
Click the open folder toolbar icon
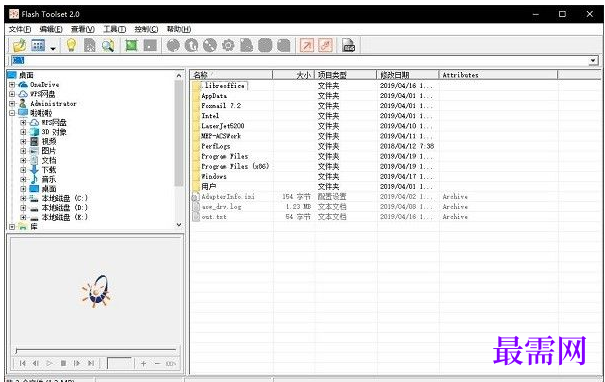(19, 46)
